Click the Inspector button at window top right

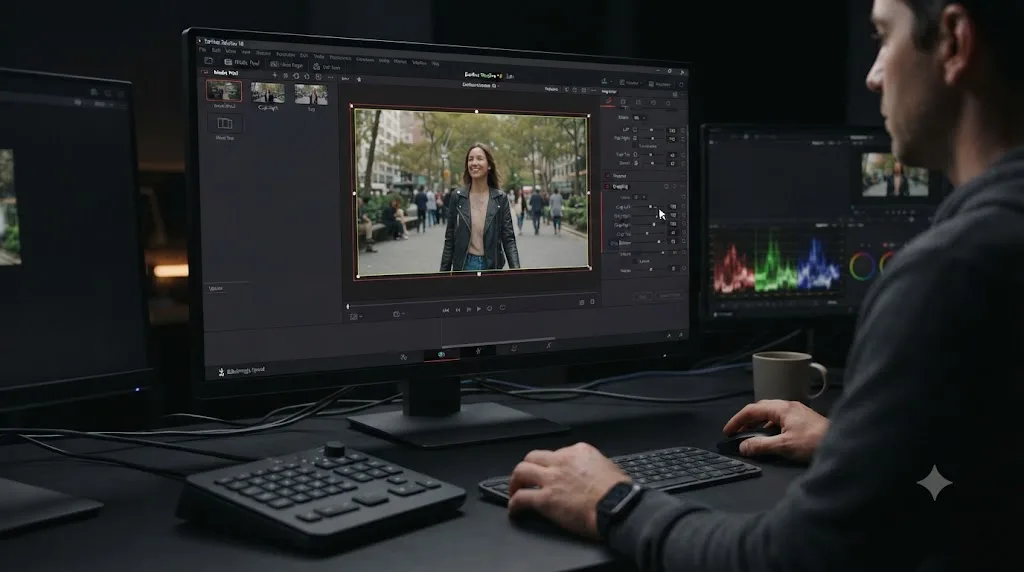659,84
